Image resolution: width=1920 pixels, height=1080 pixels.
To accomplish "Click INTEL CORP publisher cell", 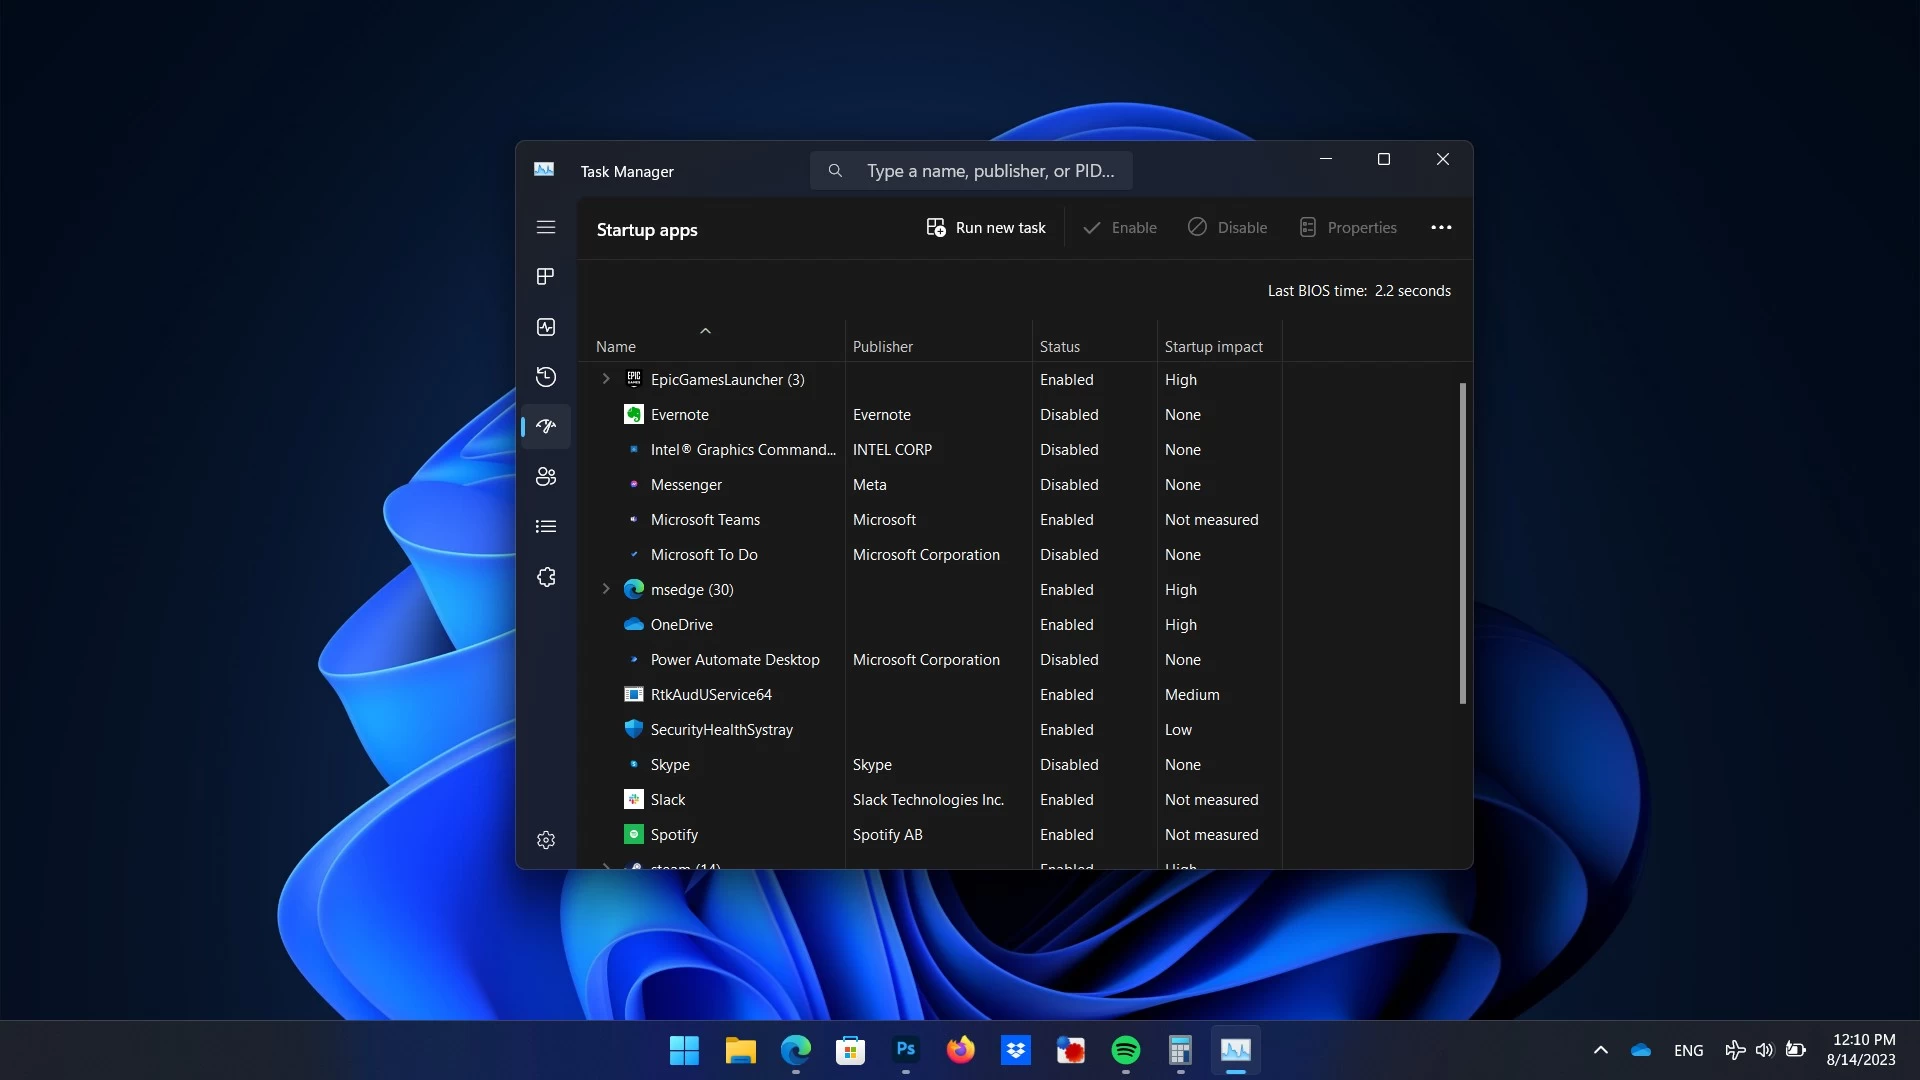I will click(x=892, y=449).
